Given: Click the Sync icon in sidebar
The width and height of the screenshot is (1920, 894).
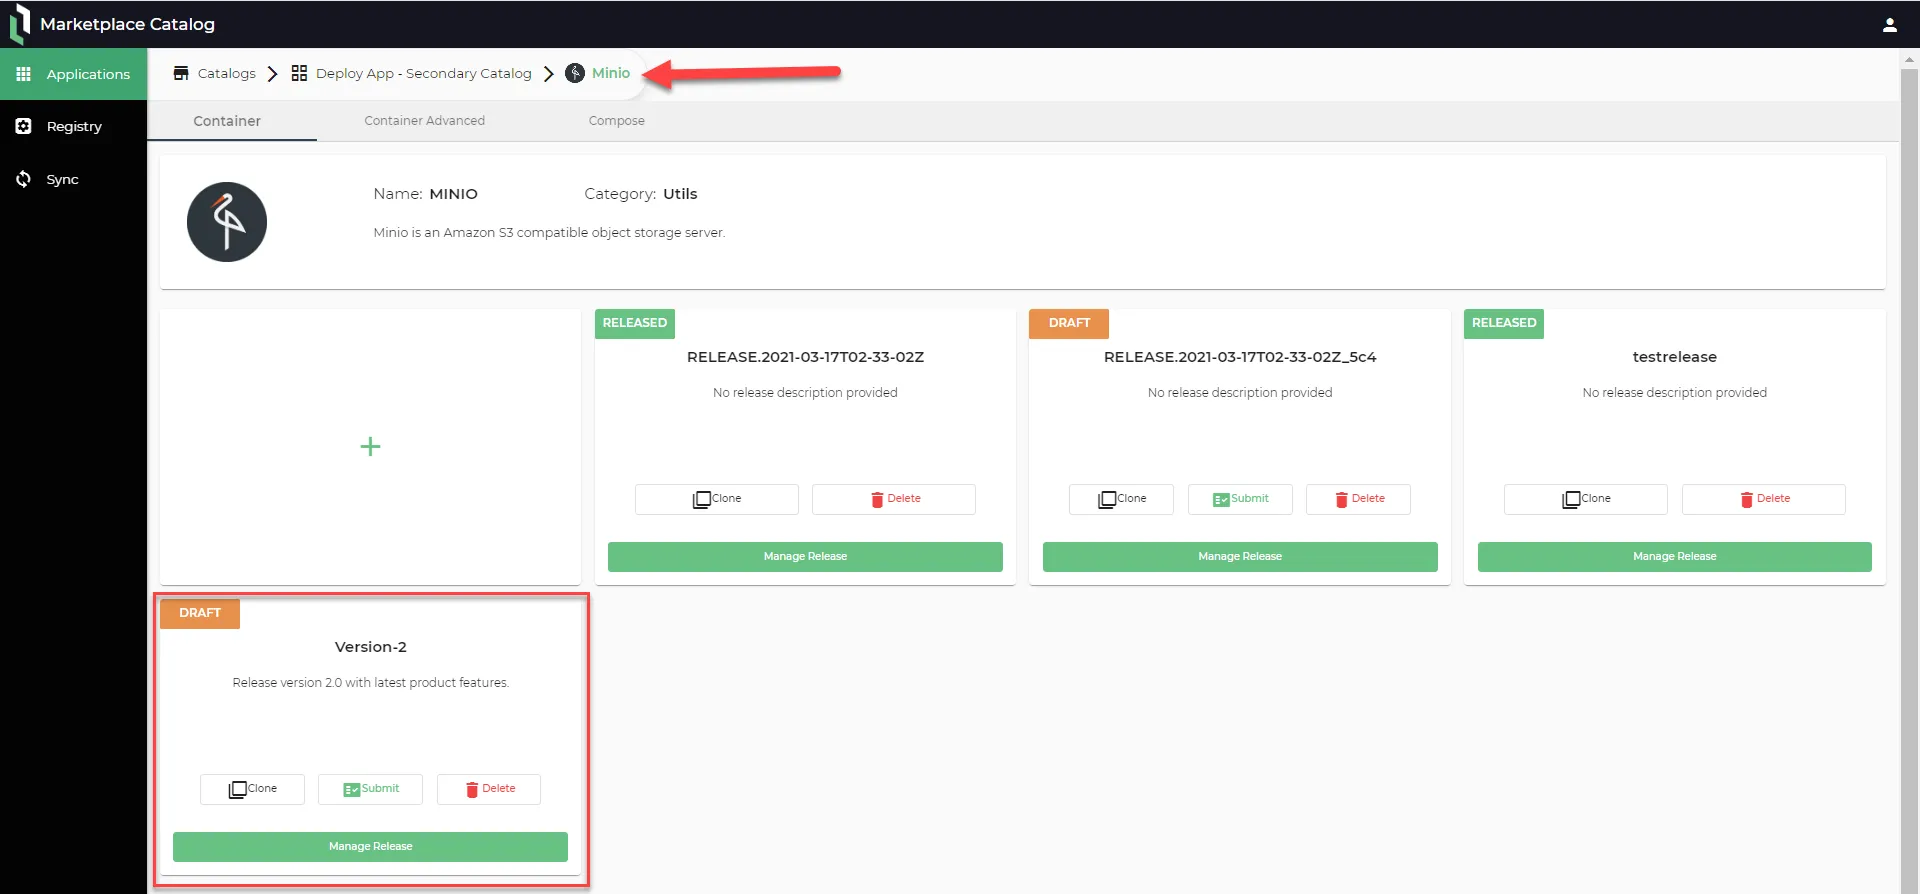Looking at the screenshot, I should pyautogui.click(x=24, y=179).
